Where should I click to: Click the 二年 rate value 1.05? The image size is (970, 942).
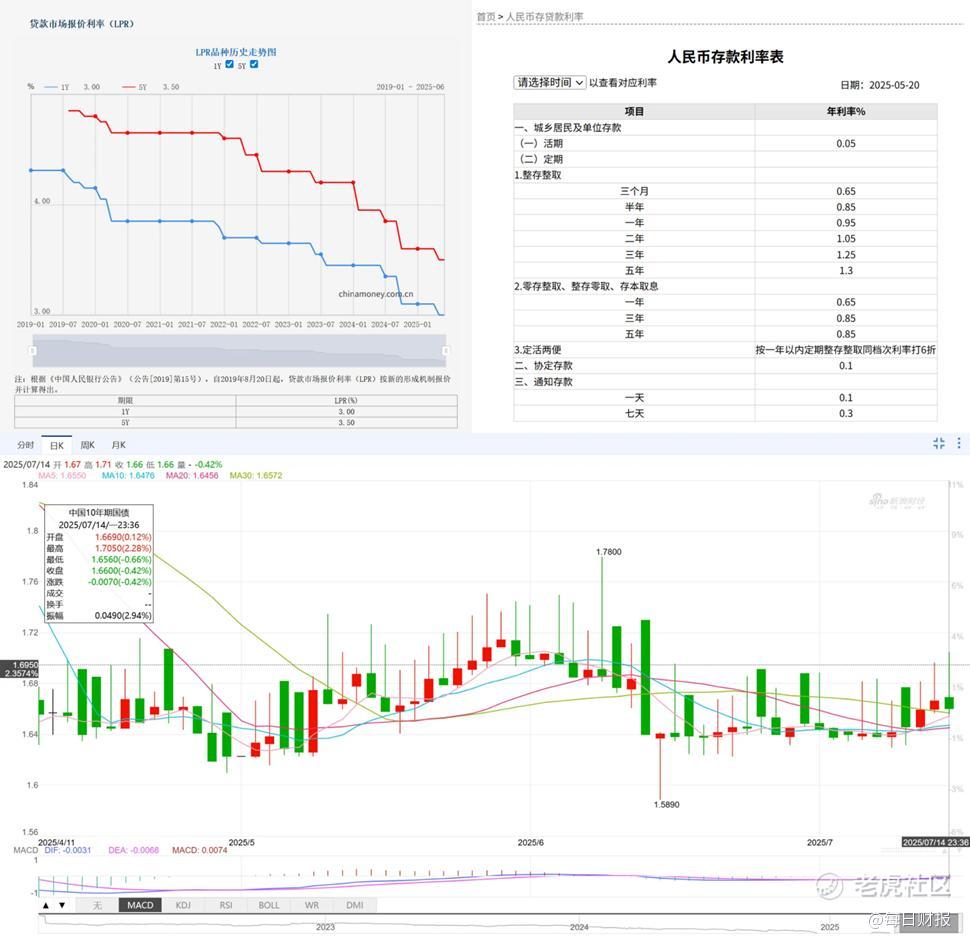click(846, 239)
